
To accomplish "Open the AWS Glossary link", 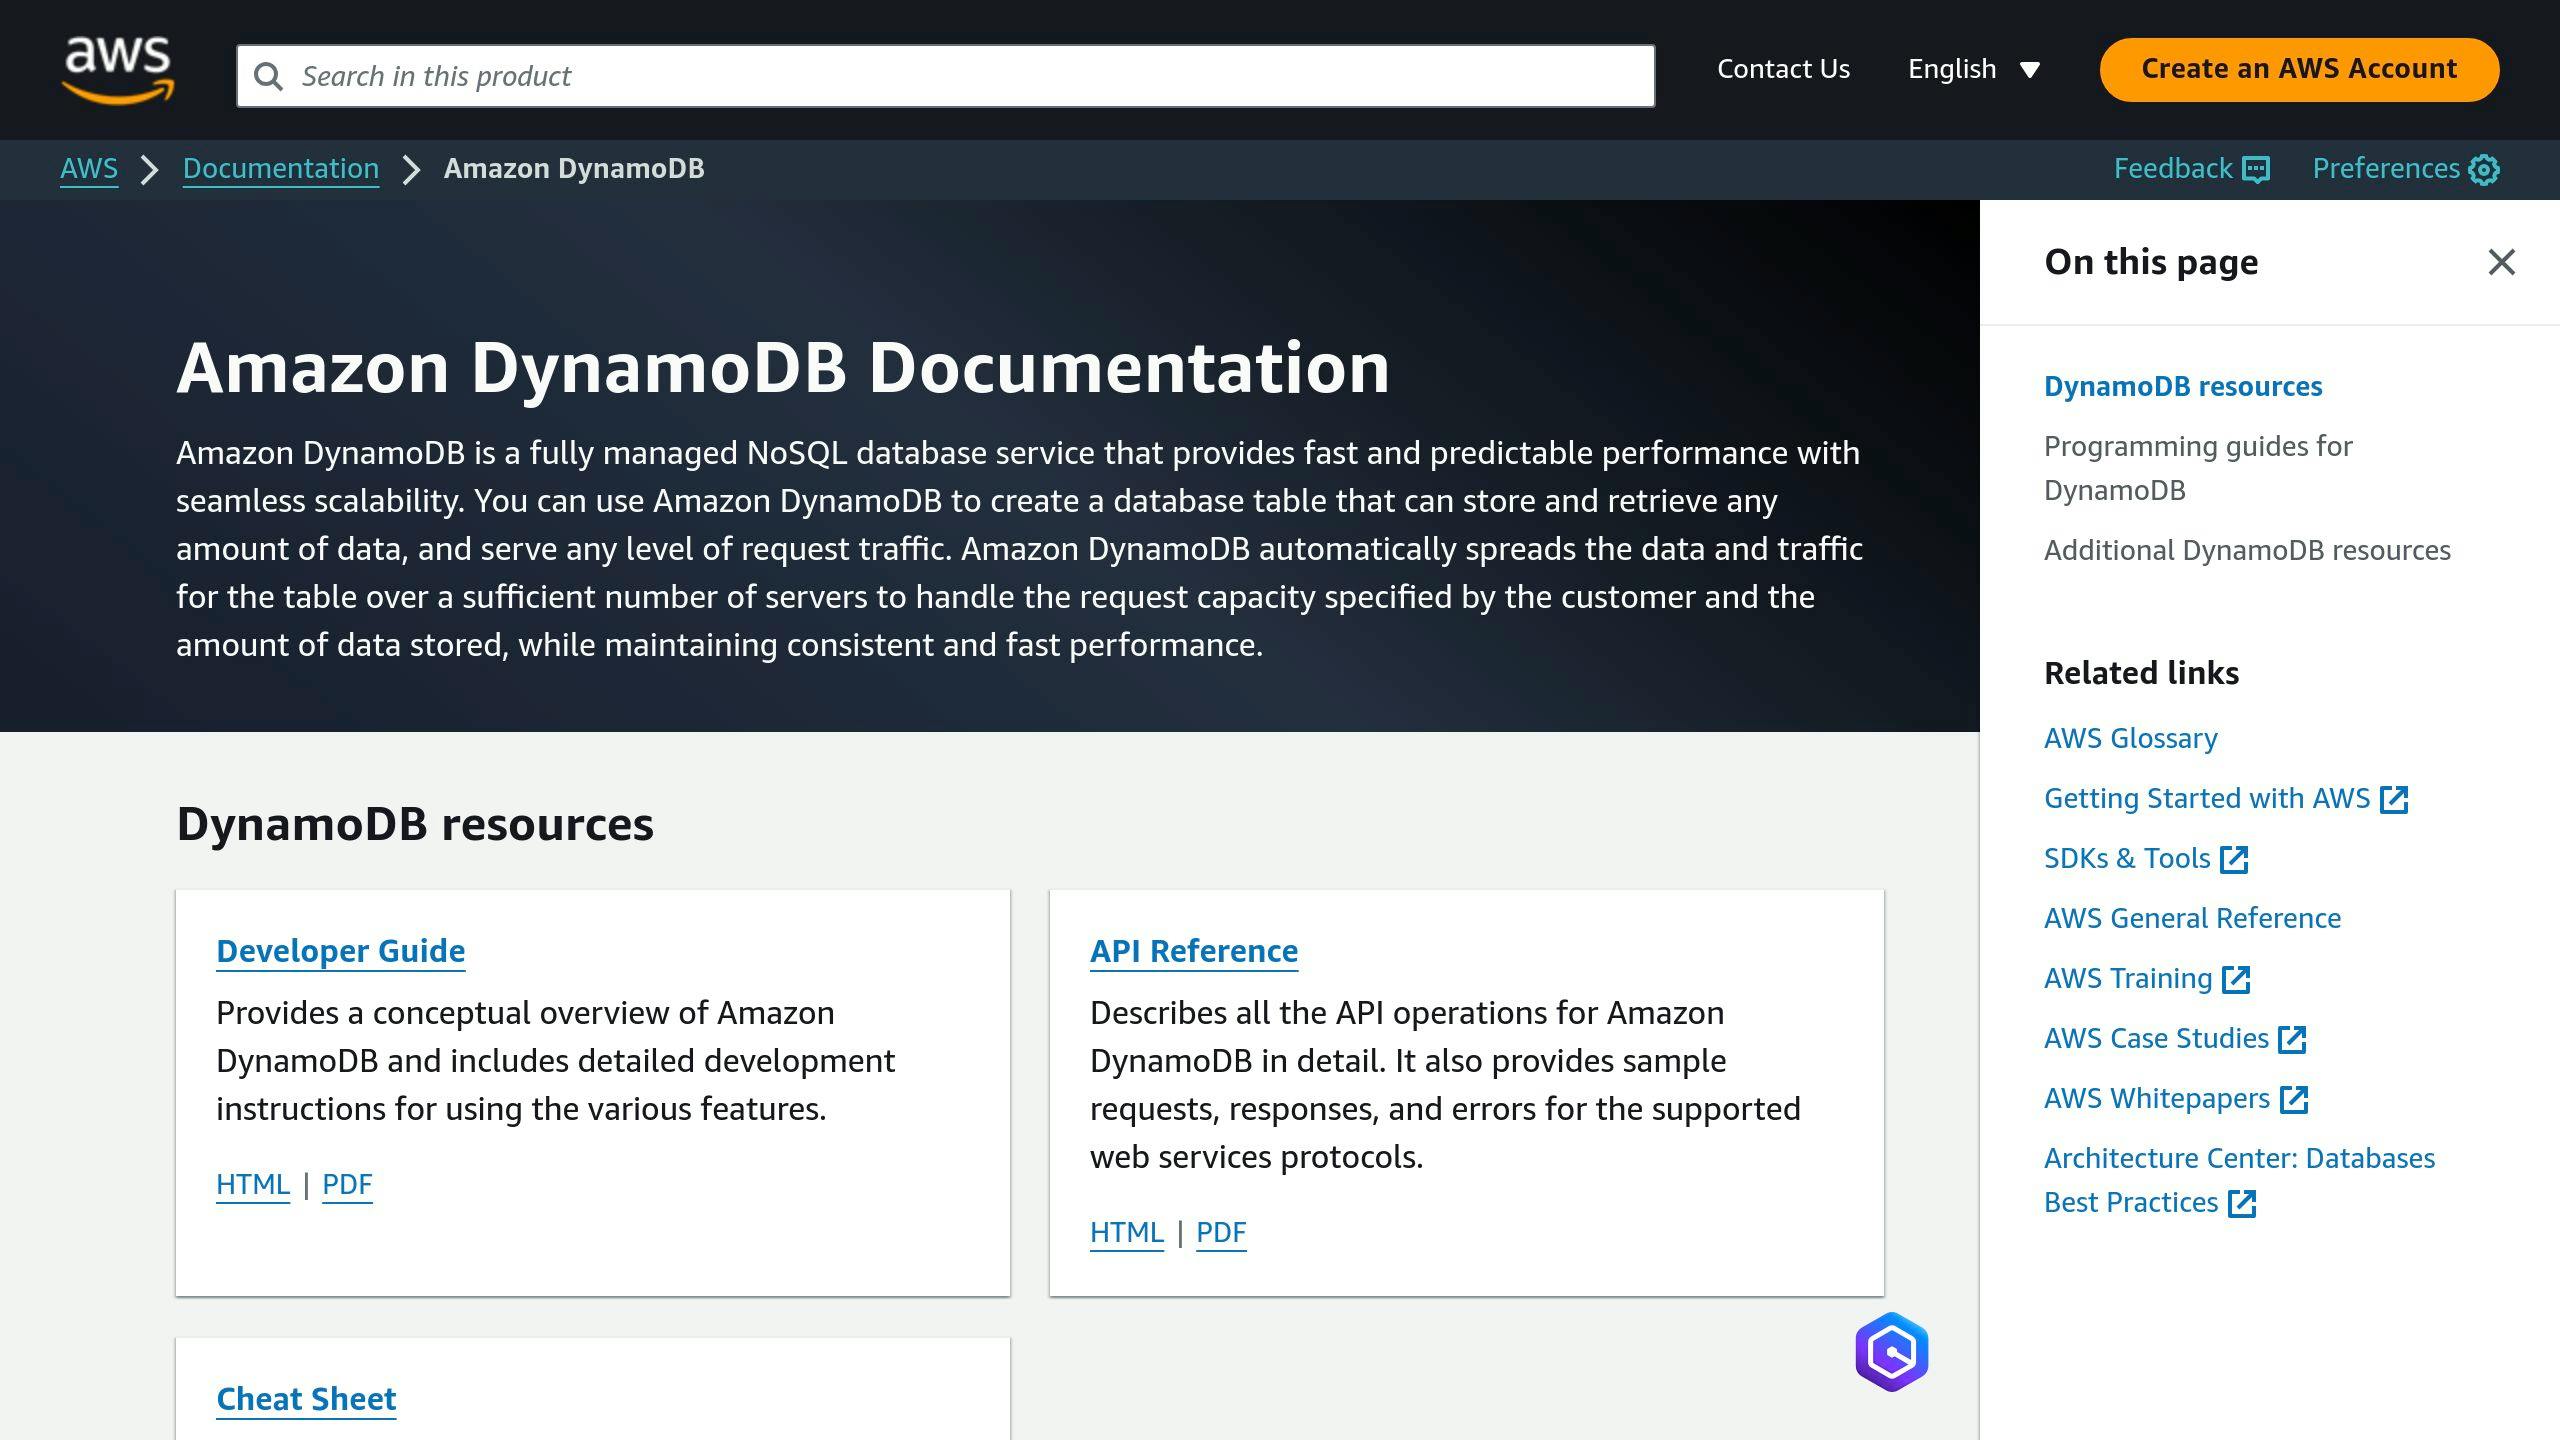I will coord(2130,738).
